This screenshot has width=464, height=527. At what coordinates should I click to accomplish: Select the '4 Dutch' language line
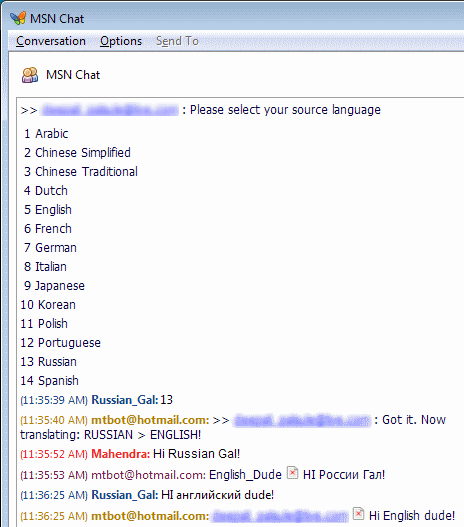click(x=46, y=191)
